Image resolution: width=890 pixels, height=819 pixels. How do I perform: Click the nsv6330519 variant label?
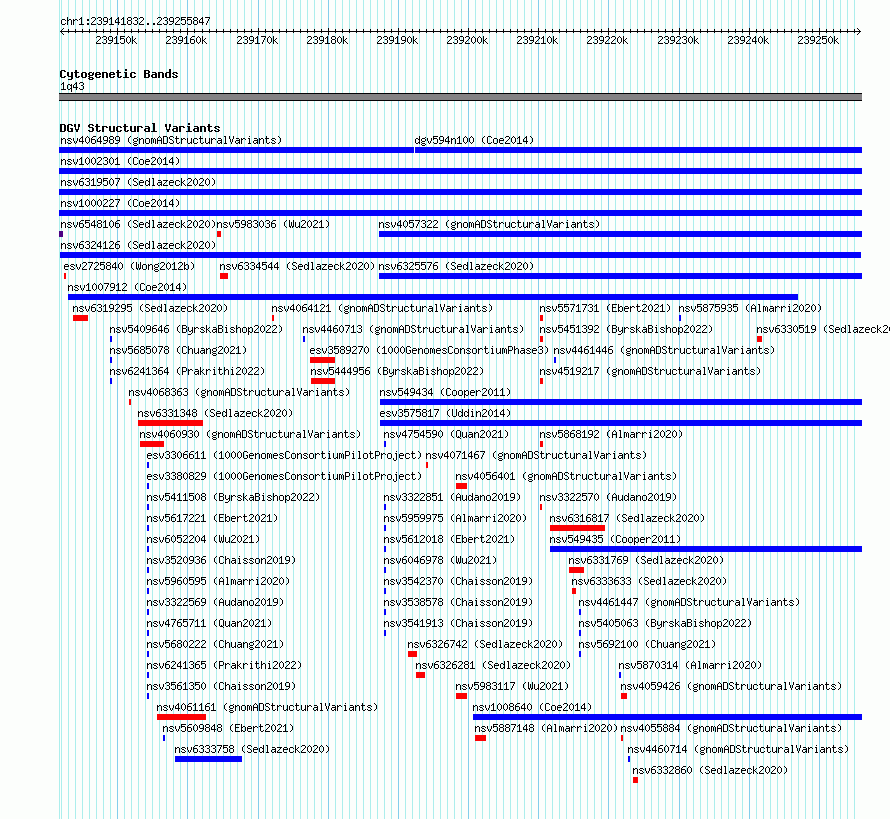point(822,329)
